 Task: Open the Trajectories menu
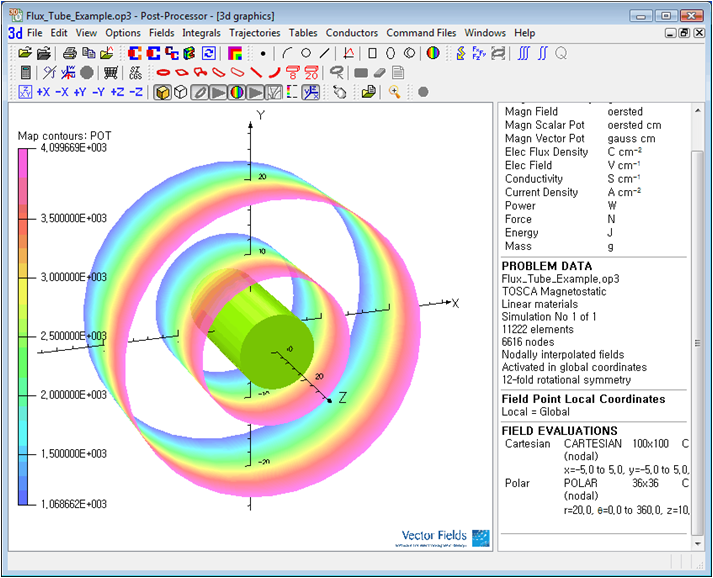pyautogui.click(x=254, y=33)
